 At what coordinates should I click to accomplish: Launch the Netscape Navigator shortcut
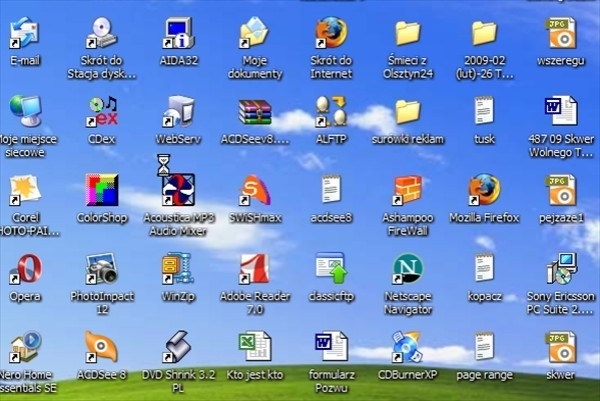pos(408,269)
